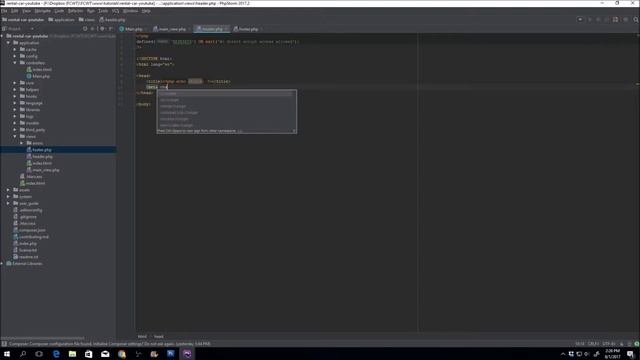Select main_view.php in the views folder
The height and width of the screenshot is (360, 640).
(x=46, y=170)
